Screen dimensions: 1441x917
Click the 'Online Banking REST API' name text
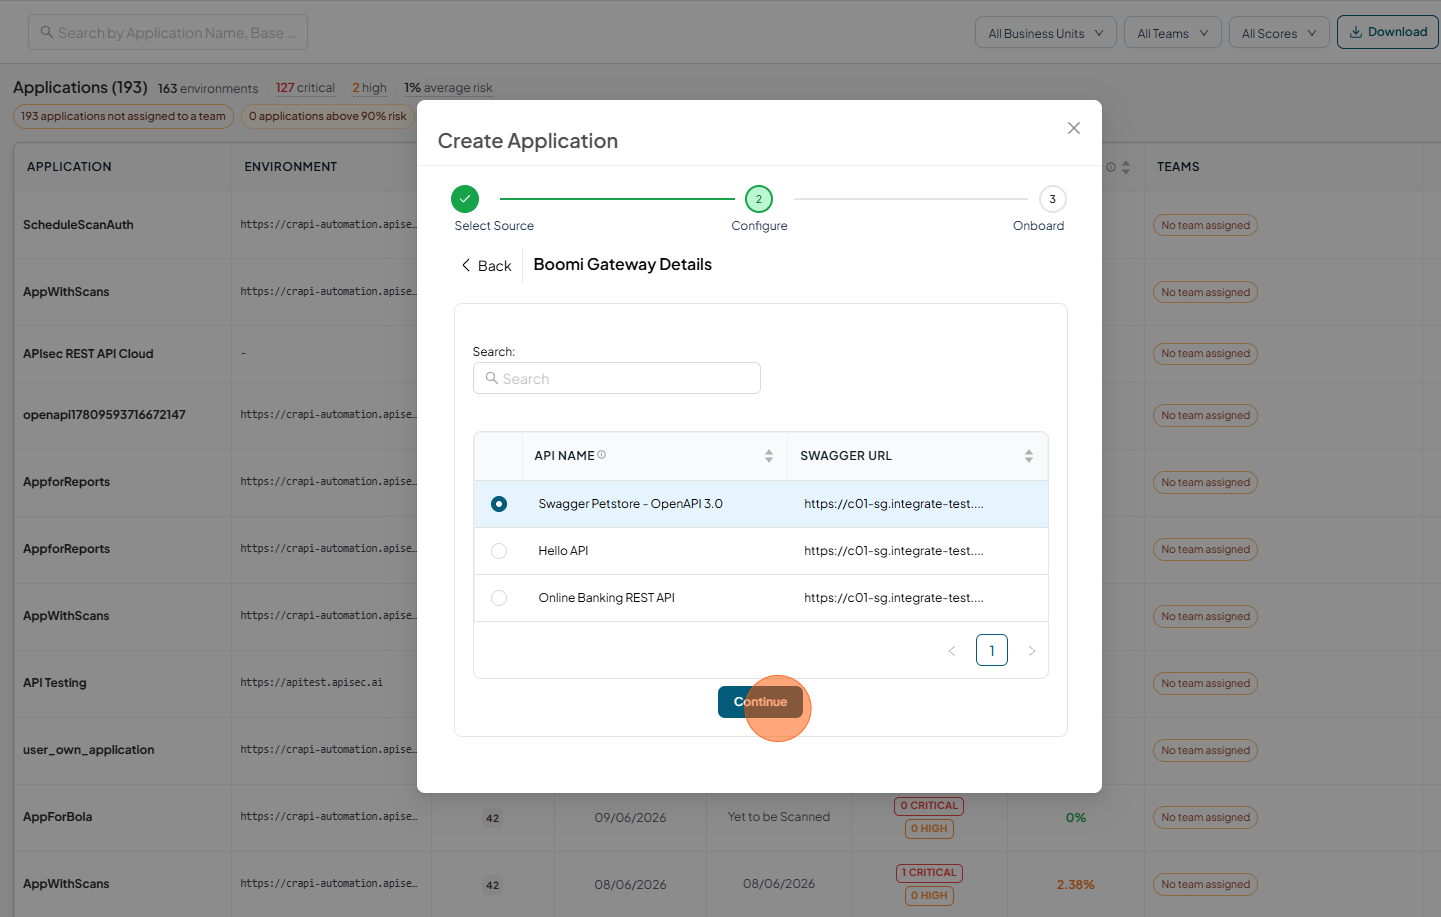(x=606, y=598)
